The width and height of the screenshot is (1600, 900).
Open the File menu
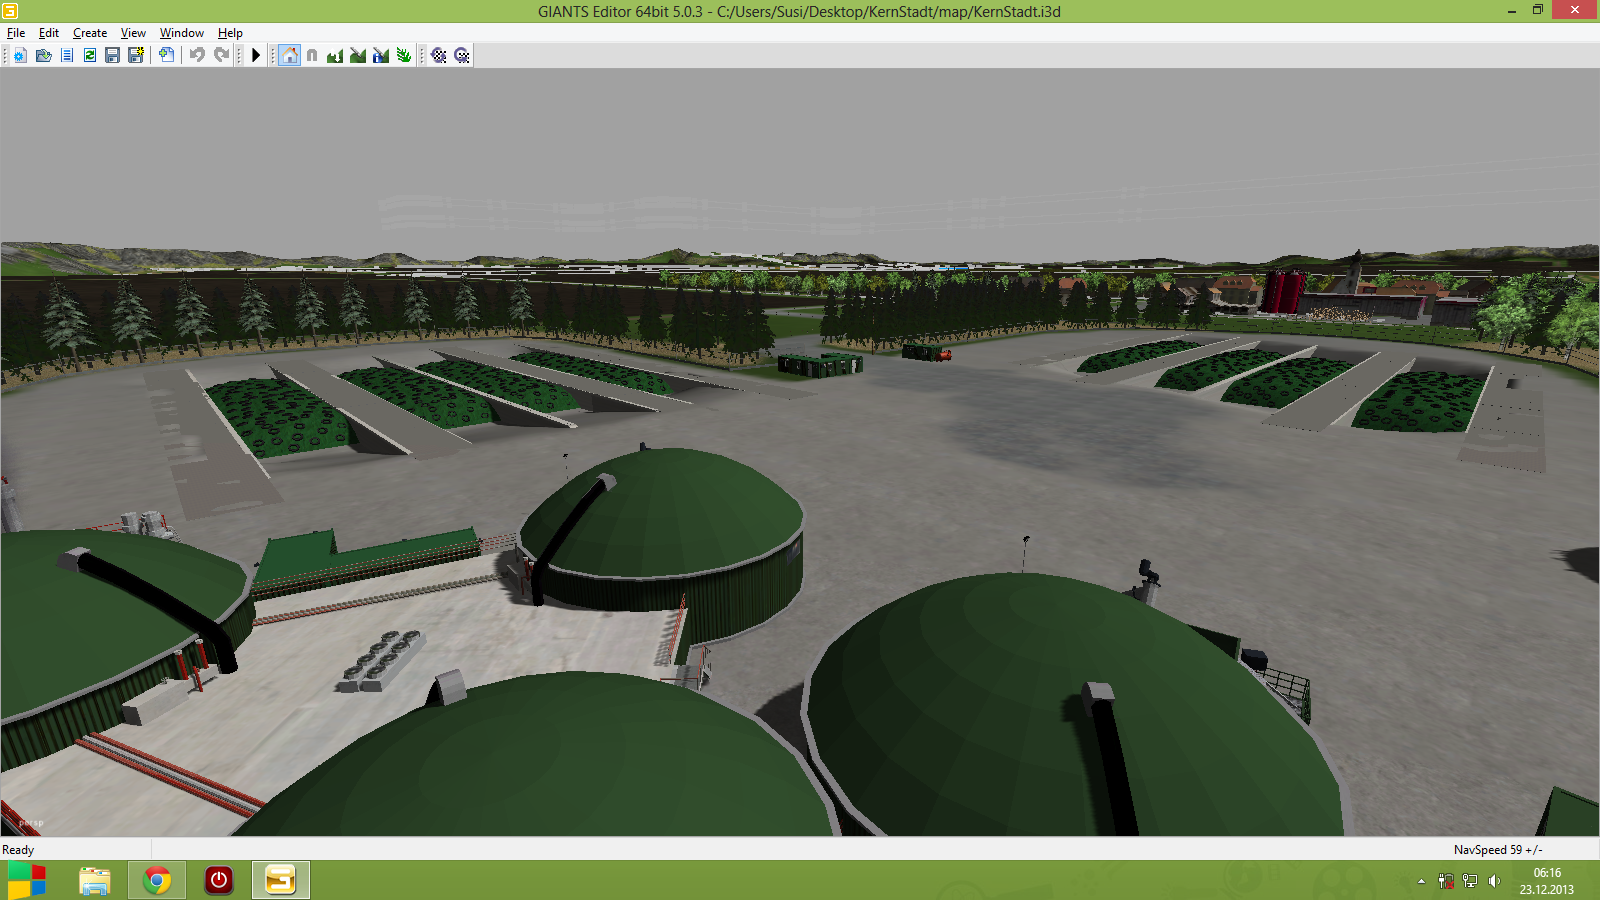(16, 33)
